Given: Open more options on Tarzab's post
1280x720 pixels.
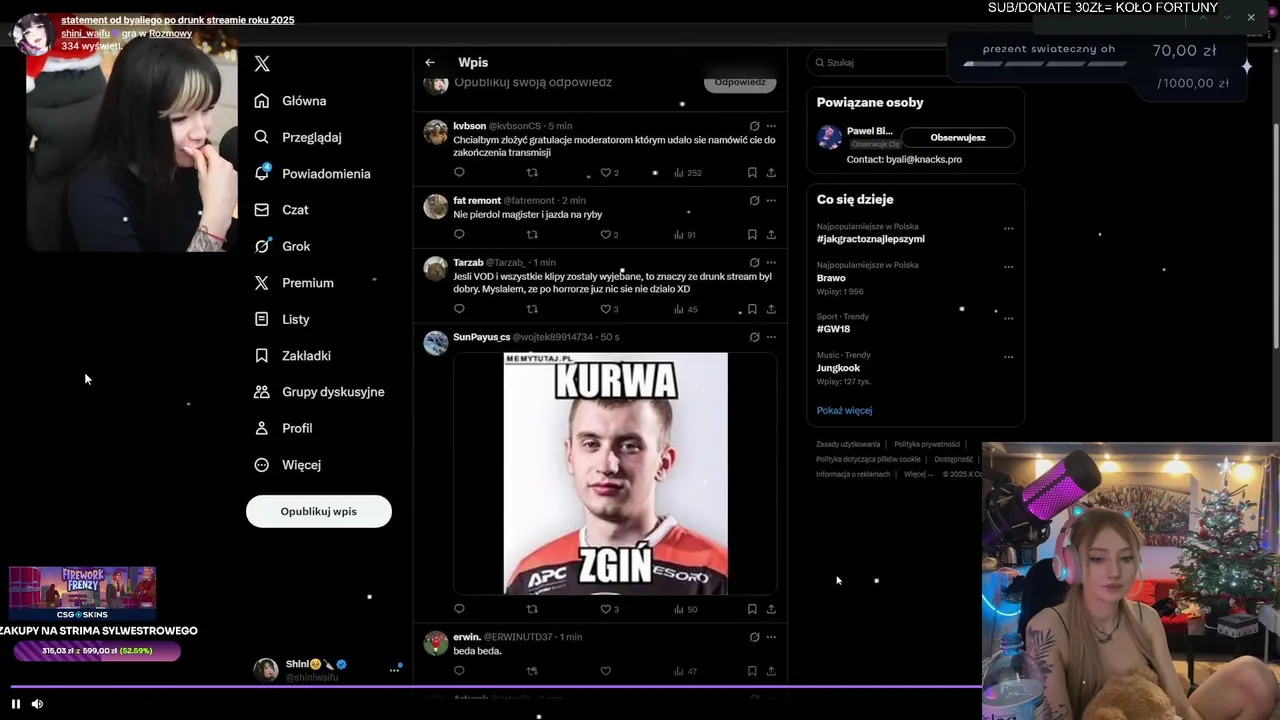Looking at the screenshot, I should (771, 262).
